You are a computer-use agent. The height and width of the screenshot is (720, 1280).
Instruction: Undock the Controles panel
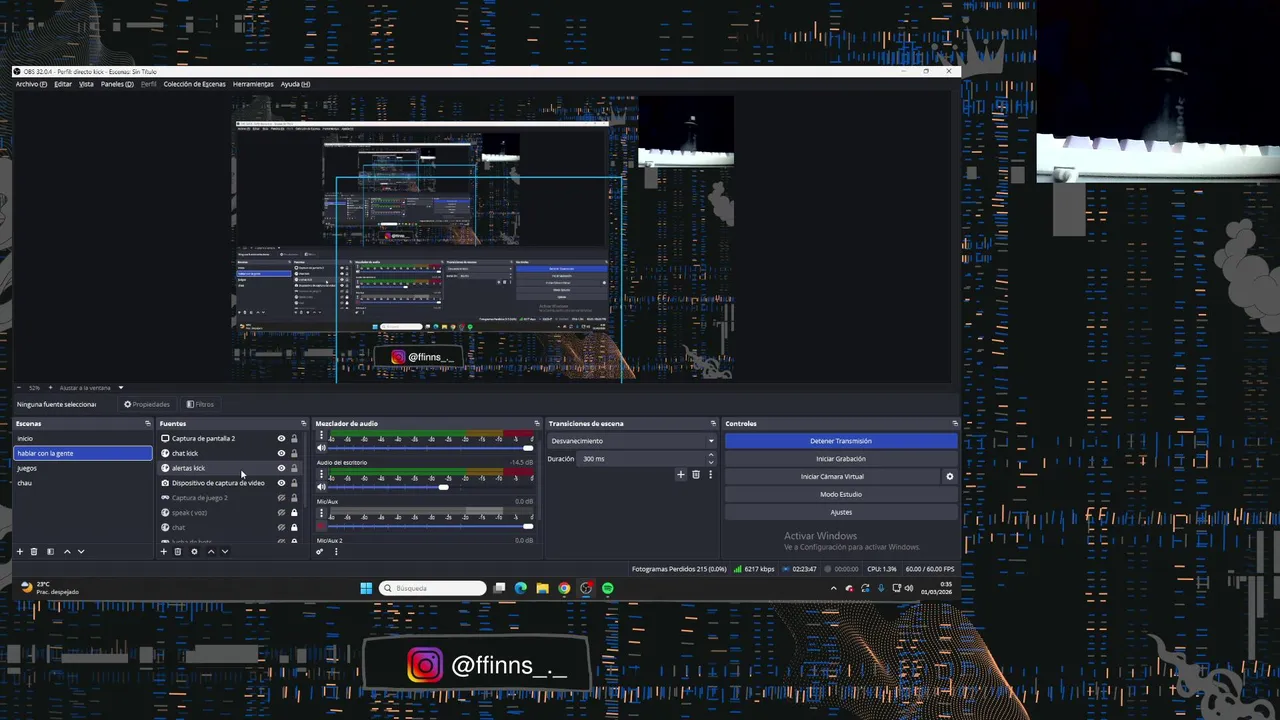pos(954,423)
